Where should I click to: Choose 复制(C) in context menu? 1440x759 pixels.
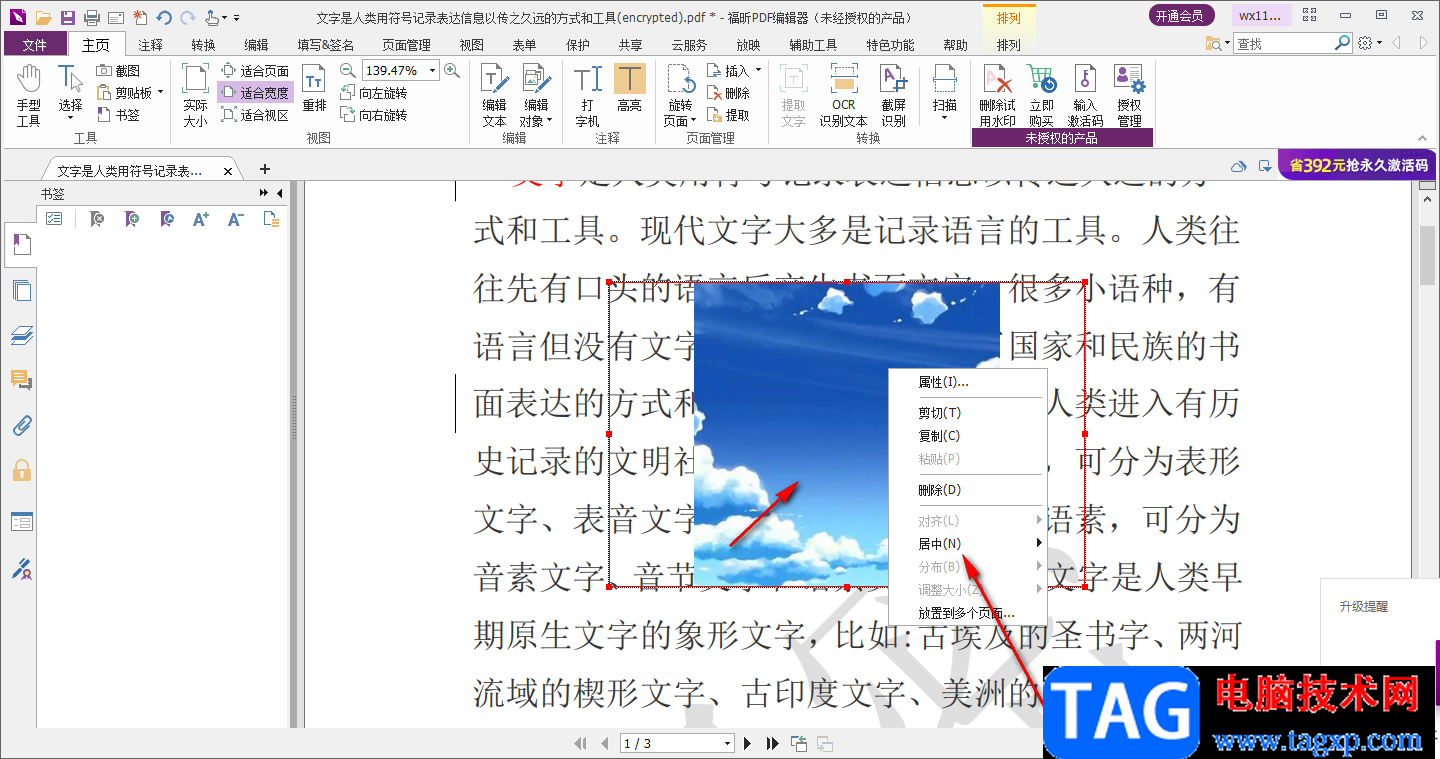point(968,436)
